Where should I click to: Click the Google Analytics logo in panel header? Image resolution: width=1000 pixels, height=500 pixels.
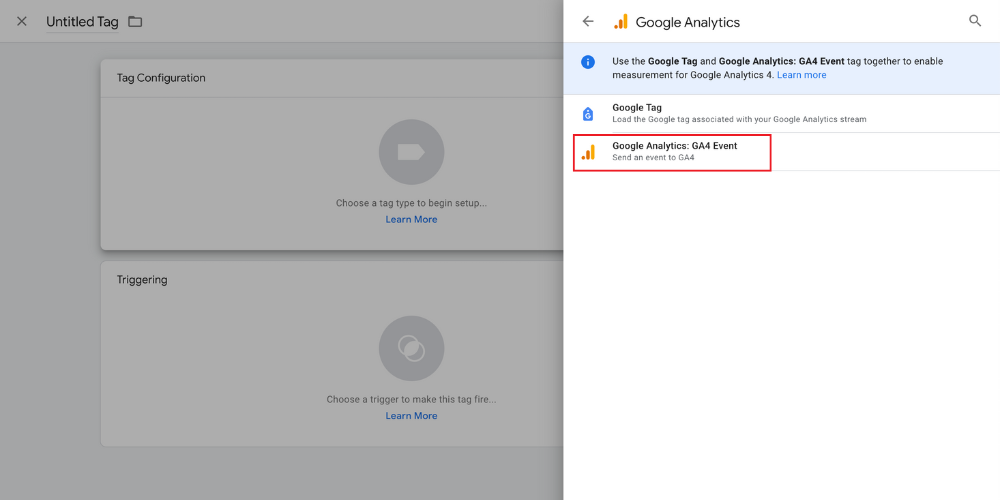[x=621, y=22]
